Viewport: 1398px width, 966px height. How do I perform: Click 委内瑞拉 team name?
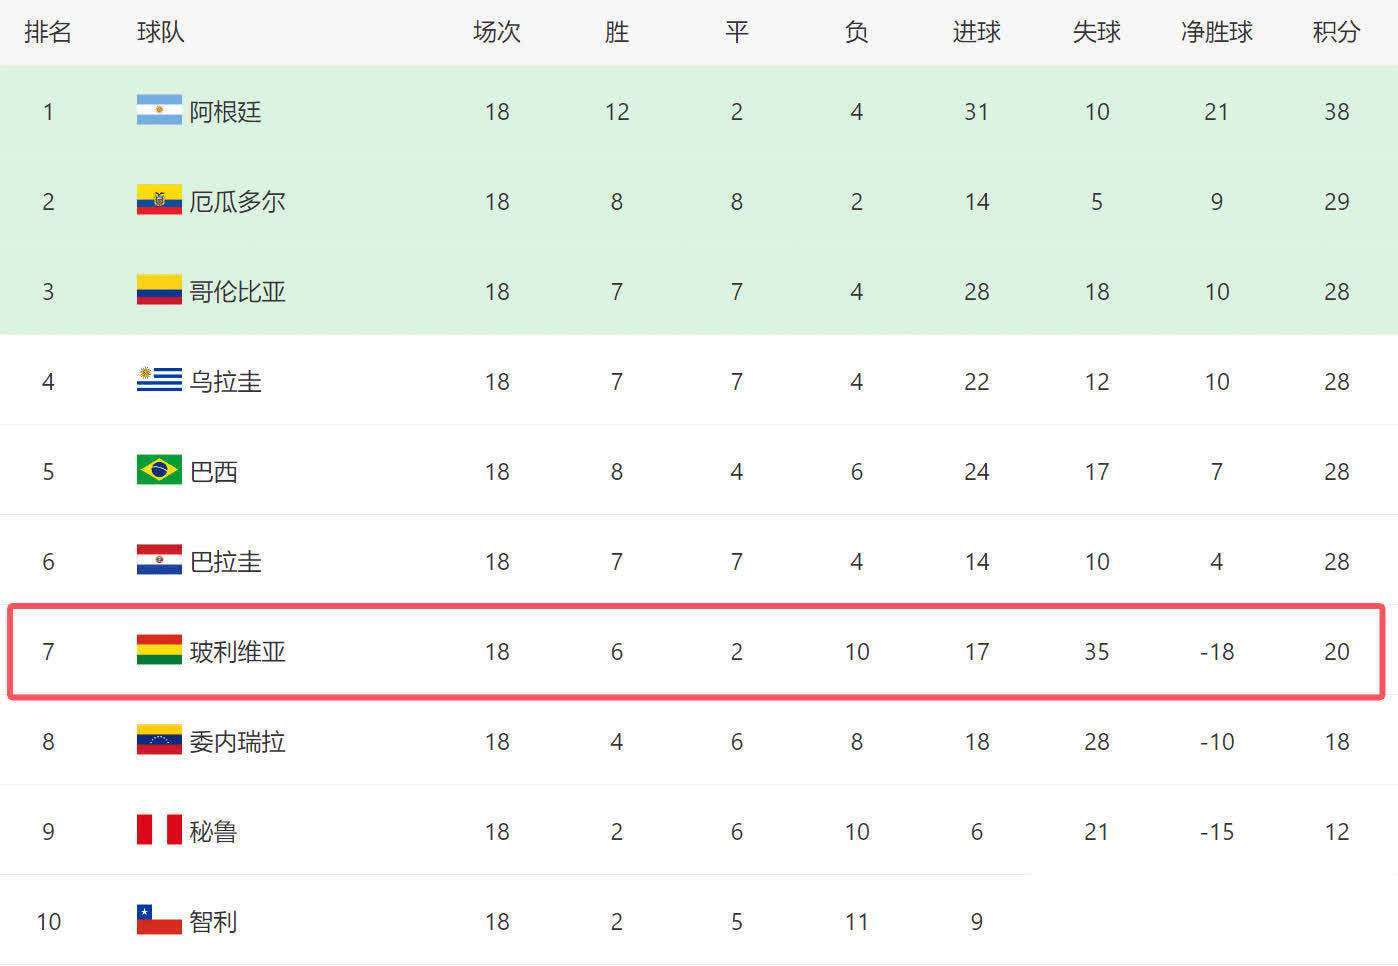(x=238, y=742)
